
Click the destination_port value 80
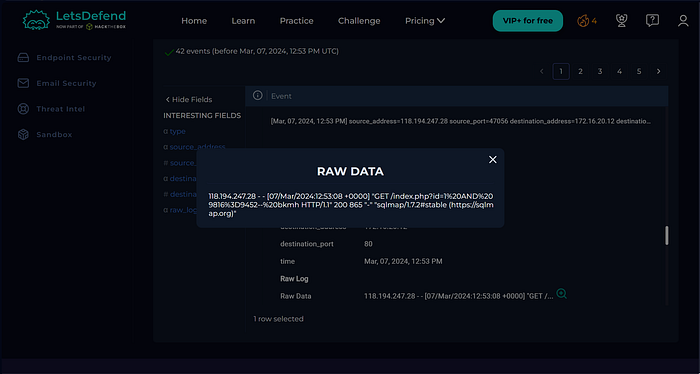tap(368, 244)
